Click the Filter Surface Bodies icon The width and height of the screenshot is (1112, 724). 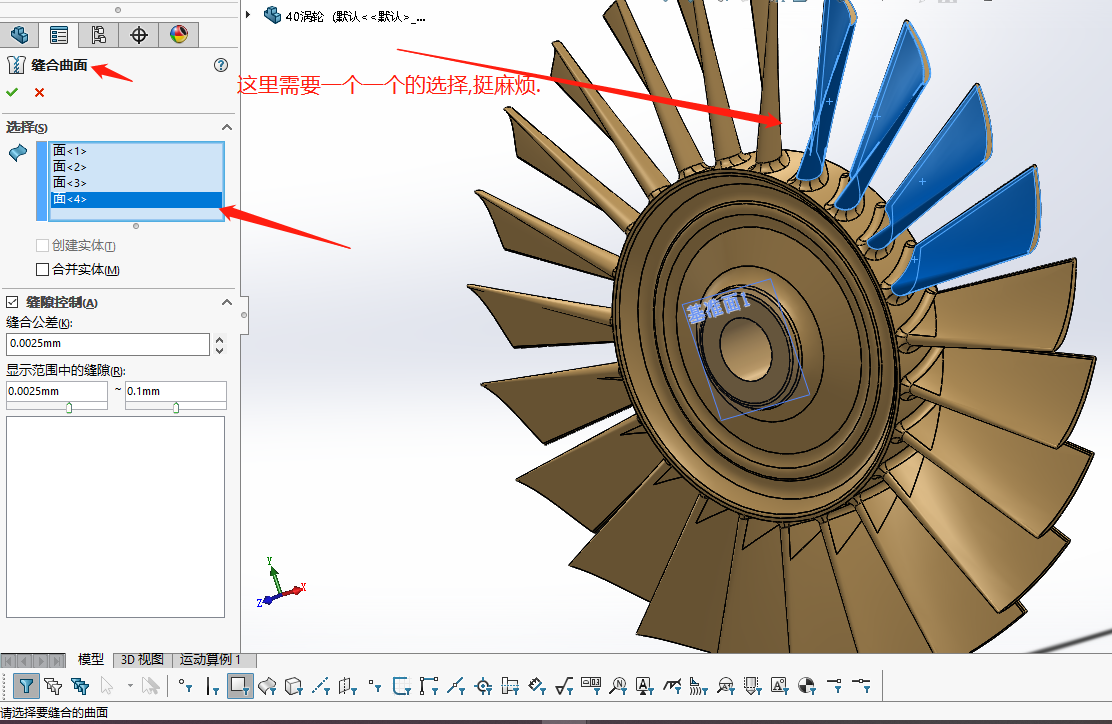(267, 686)
